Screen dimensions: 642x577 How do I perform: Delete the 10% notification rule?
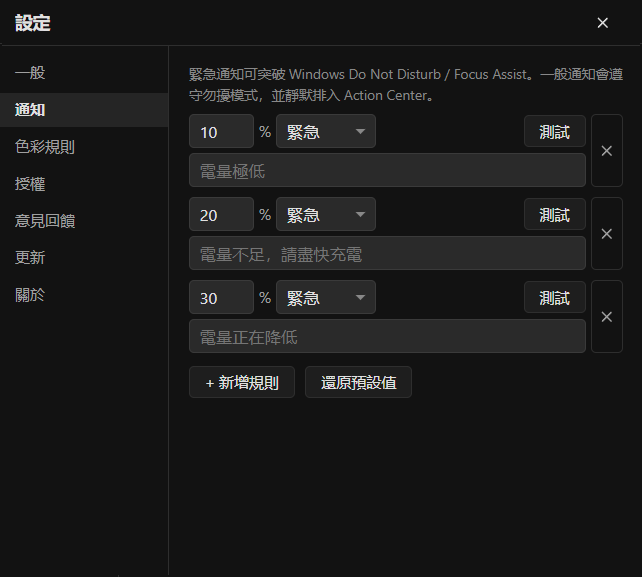point(607,151)
